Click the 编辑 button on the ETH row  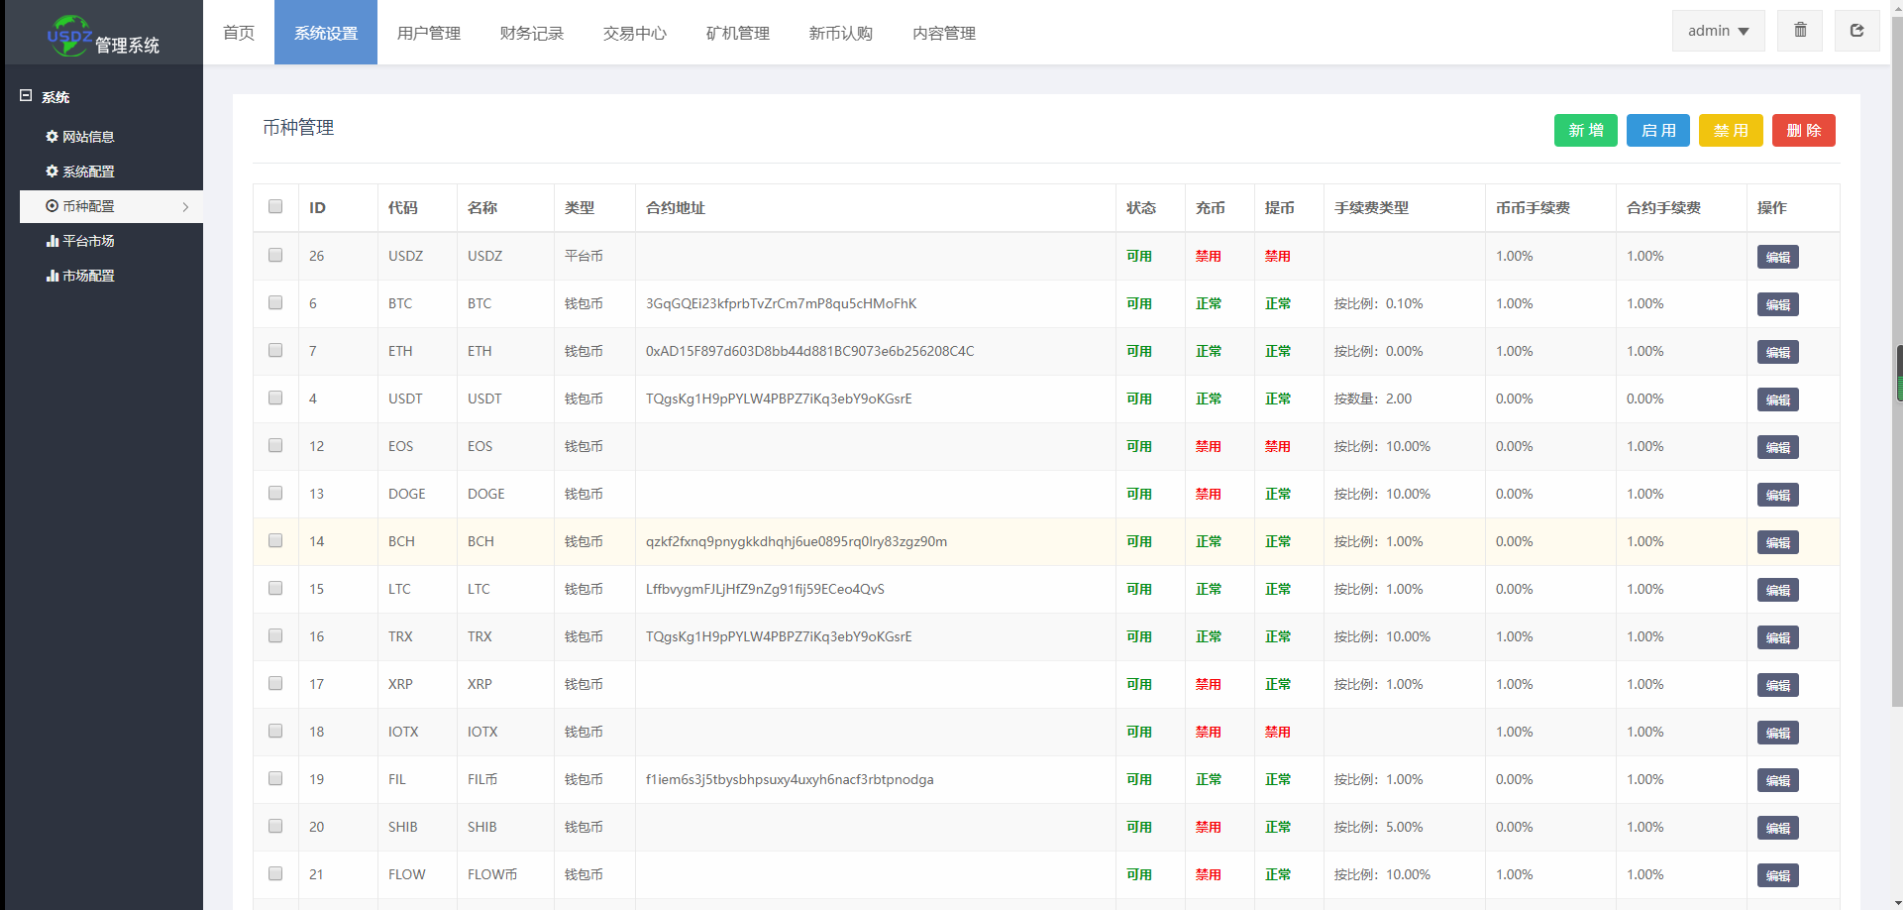[1776, 352]
